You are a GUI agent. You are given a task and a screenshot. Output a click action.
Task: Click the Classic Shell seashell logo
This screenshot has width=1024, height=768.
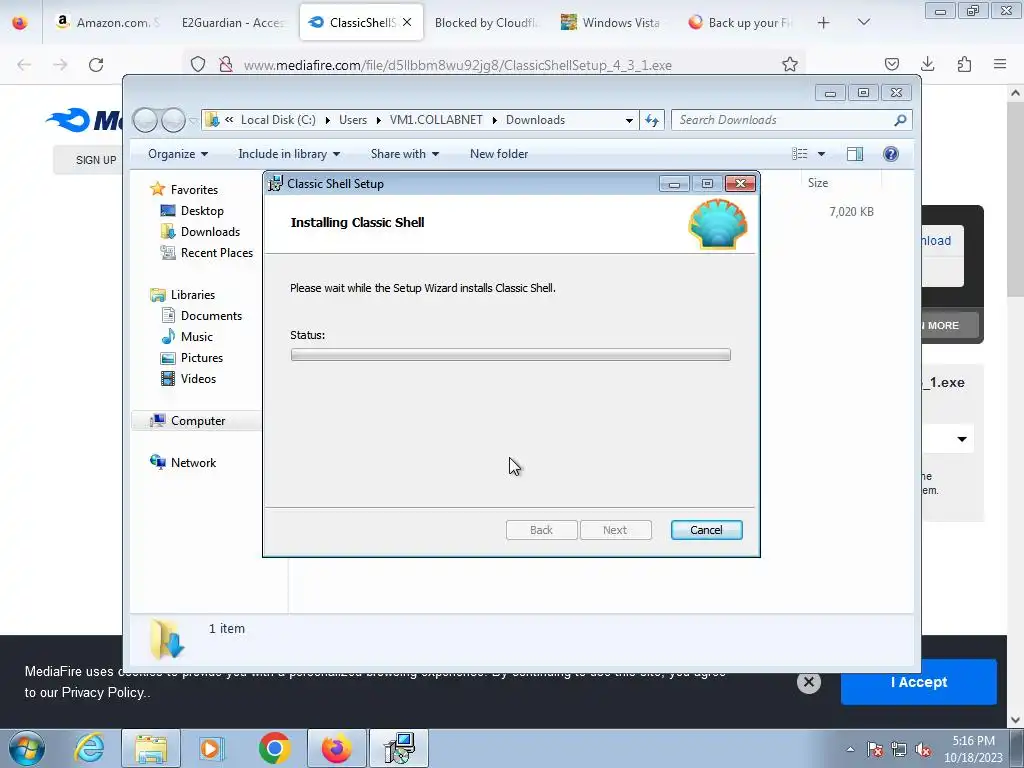(x=718, y=224)
